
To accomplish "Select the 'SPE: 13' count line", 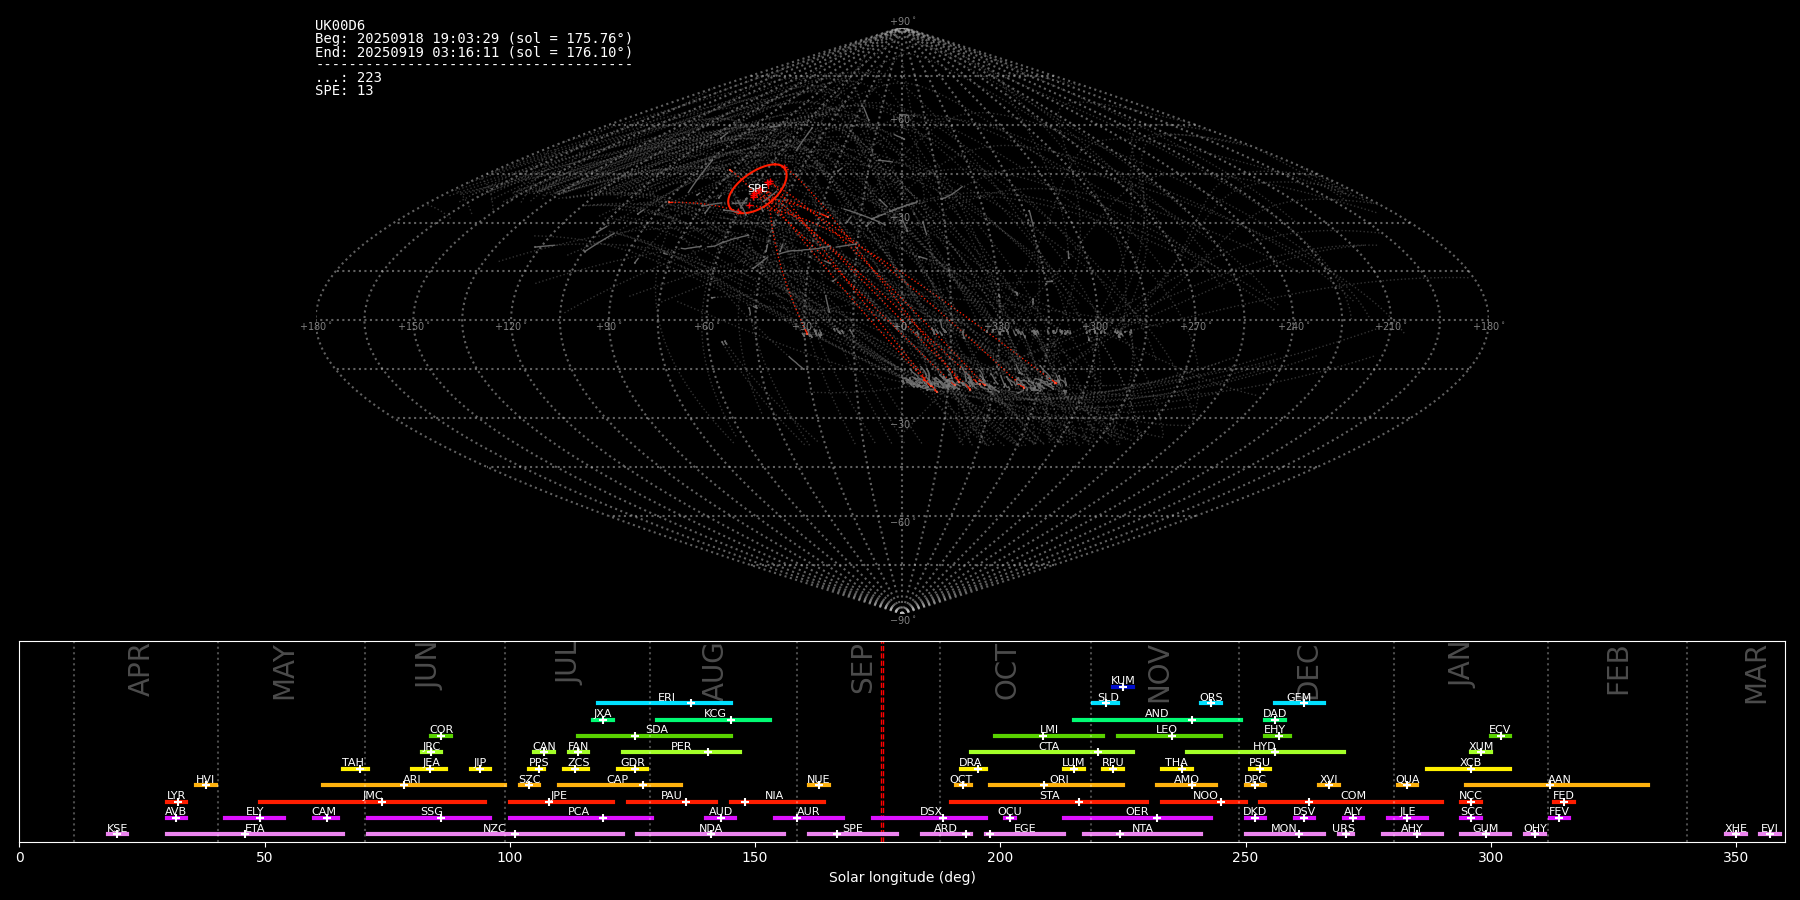I will tap(344, 91).
